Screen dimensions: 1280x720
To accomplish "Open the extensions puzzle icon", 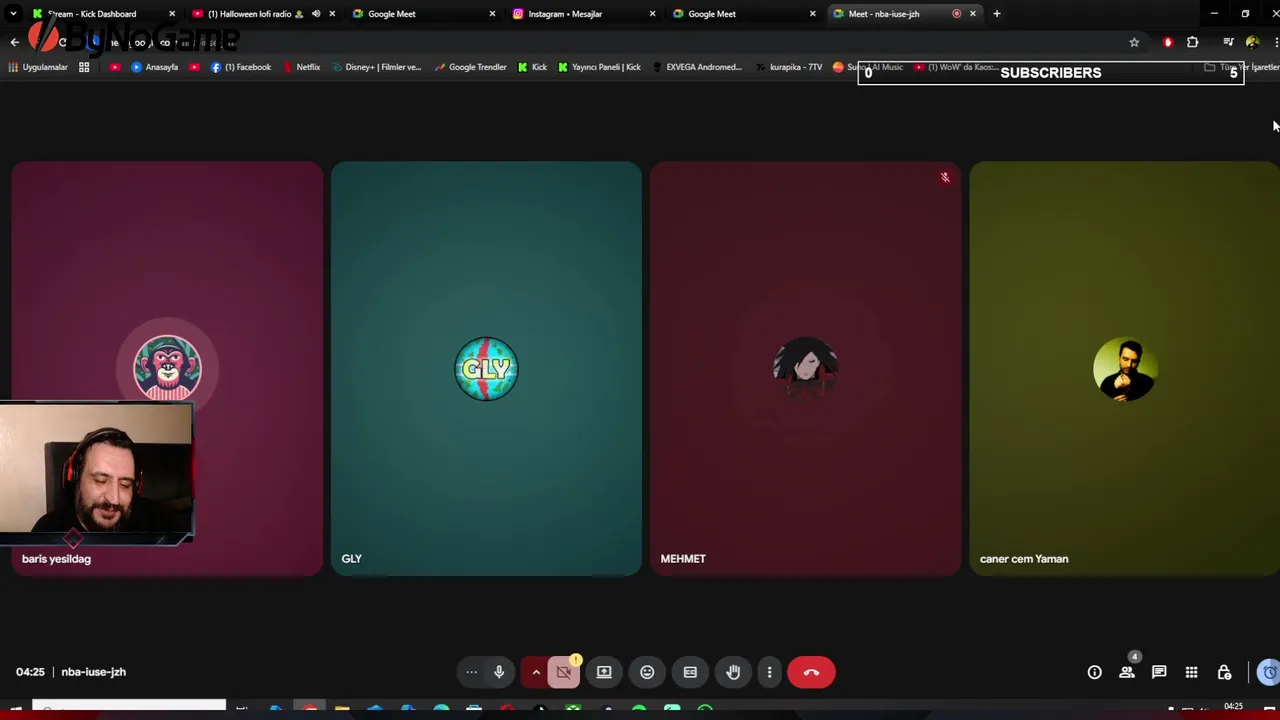I will 1192,42.
